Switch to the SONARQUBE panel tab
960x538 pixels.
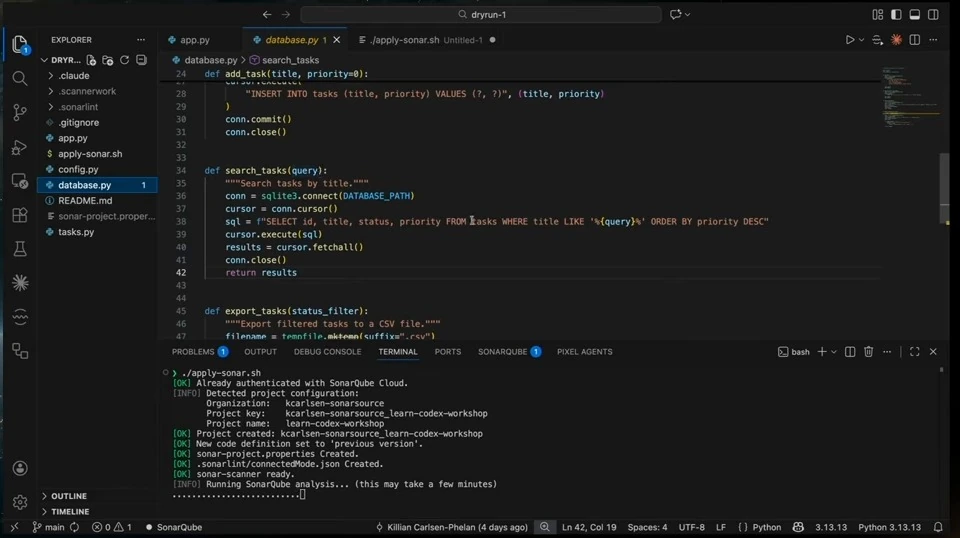pyautogui.click(x=509, y=352)
